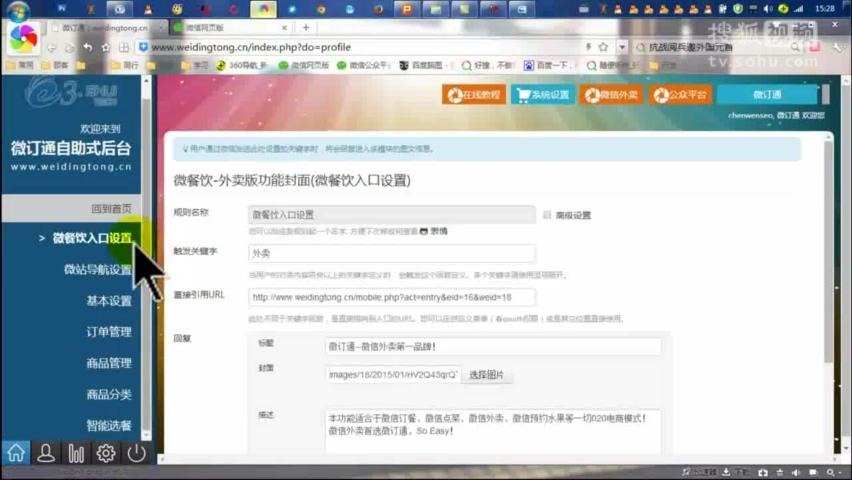Click the 触发关键字 field containing 外卖

pos(392,253)
